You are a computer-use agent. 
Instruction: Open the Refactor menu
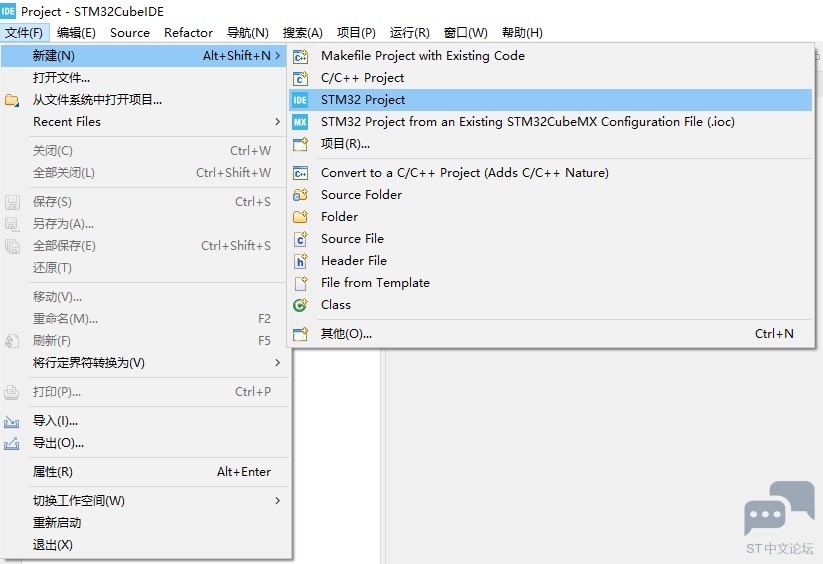(188, 33)
